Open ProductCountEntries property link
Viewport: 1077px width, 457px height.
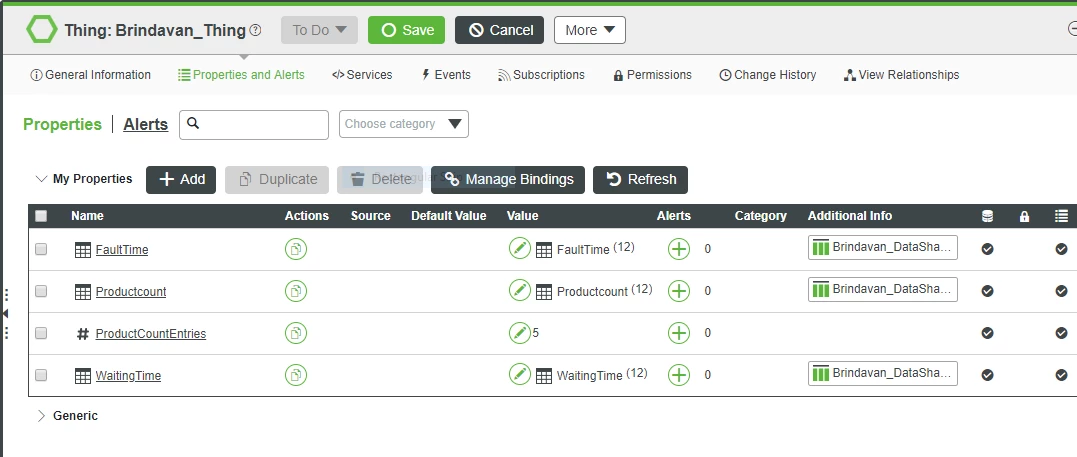[150, 333]
